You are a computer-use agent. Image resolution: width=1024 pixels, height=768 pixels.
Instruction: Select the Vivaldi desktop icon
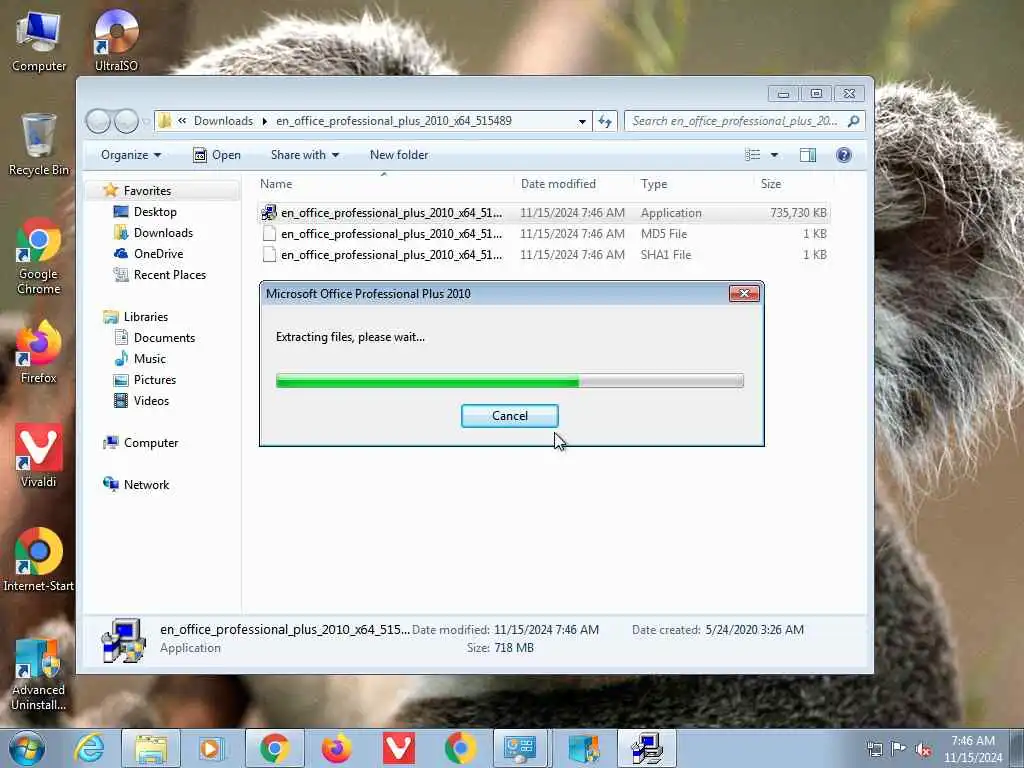[39, 456]
